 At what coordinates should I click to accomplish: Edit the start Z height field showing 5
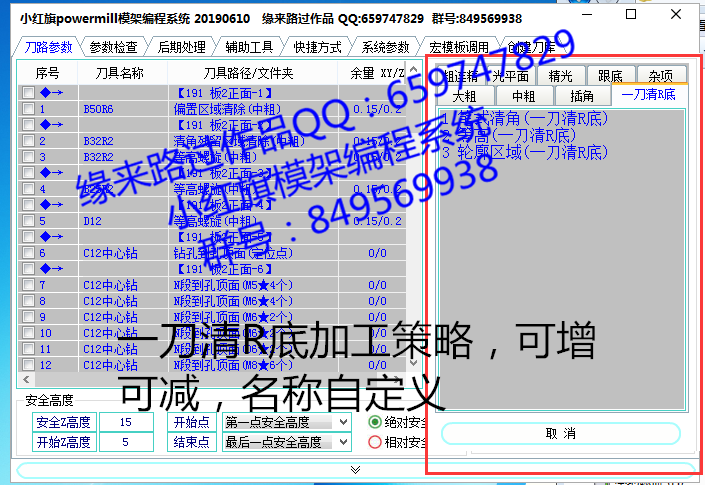126,442
